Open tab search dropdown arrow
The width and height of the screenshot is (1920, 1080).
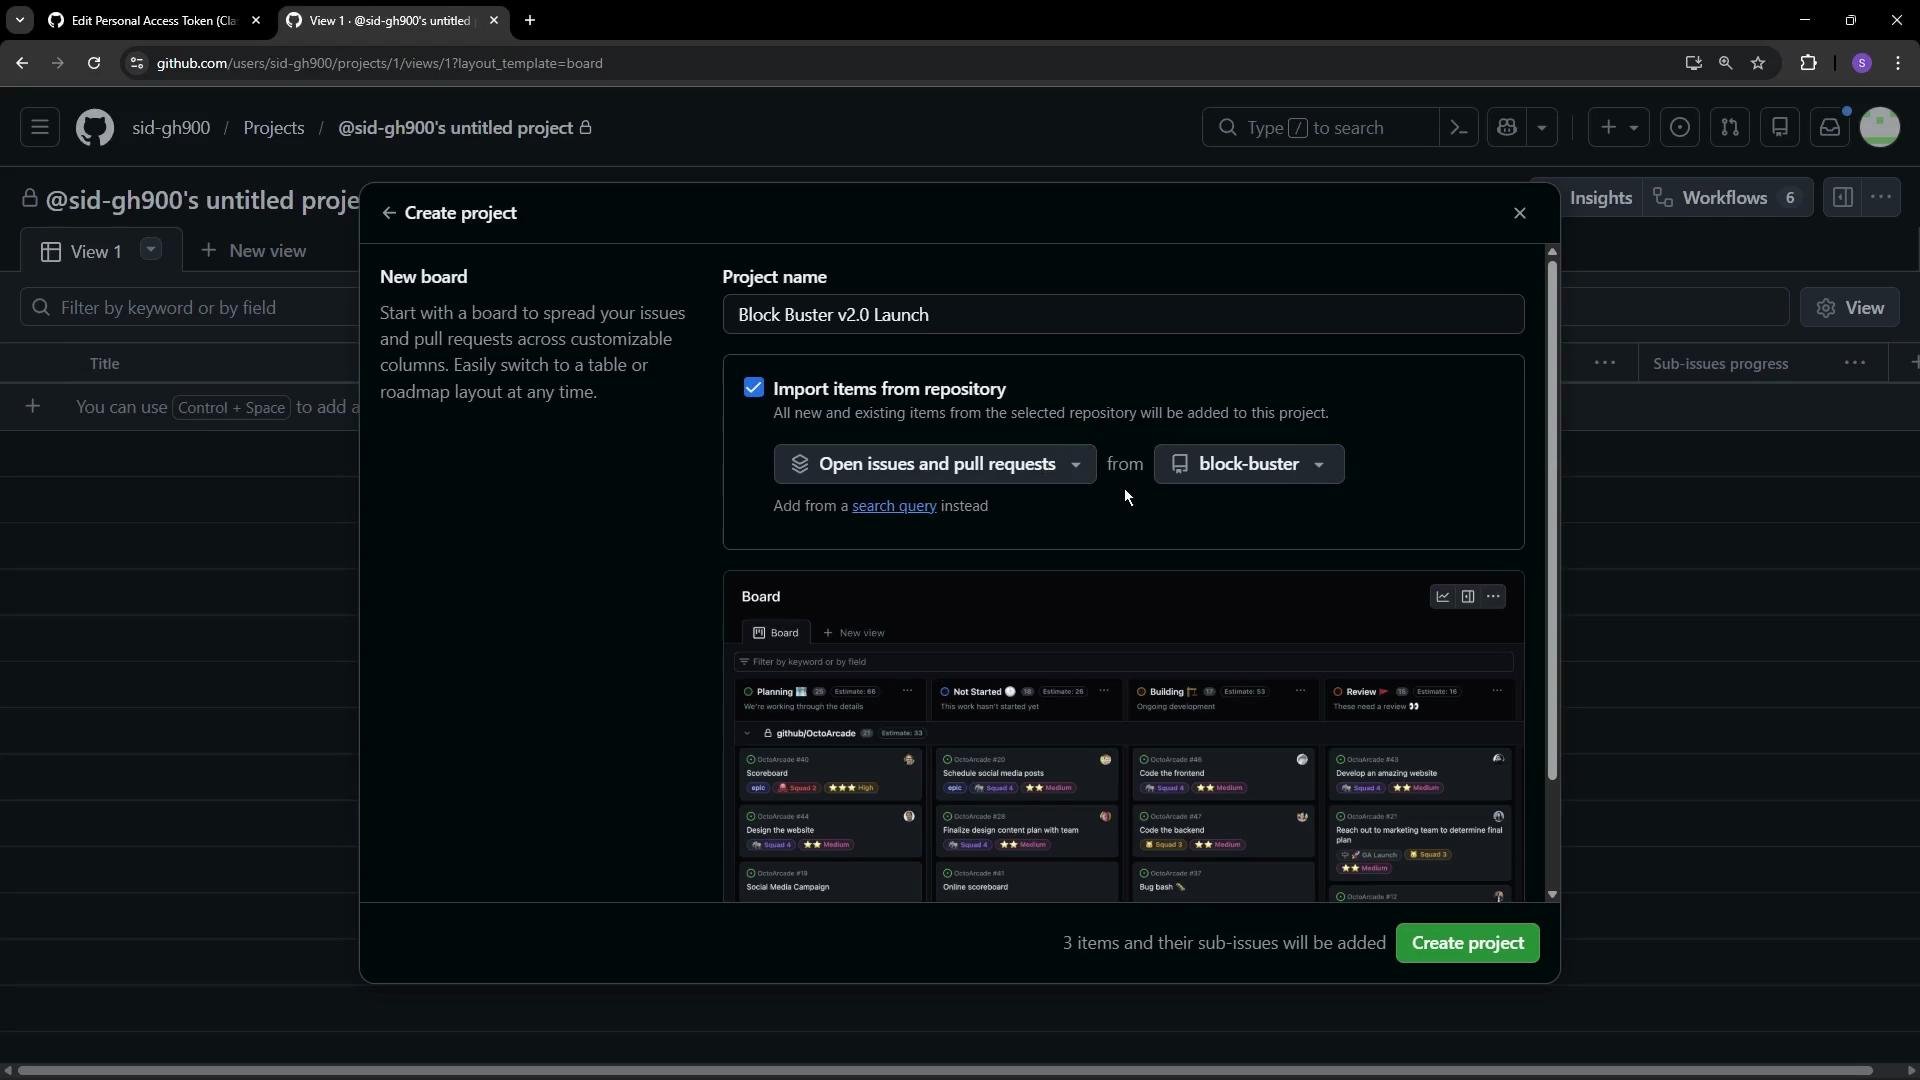click(19, 20)
